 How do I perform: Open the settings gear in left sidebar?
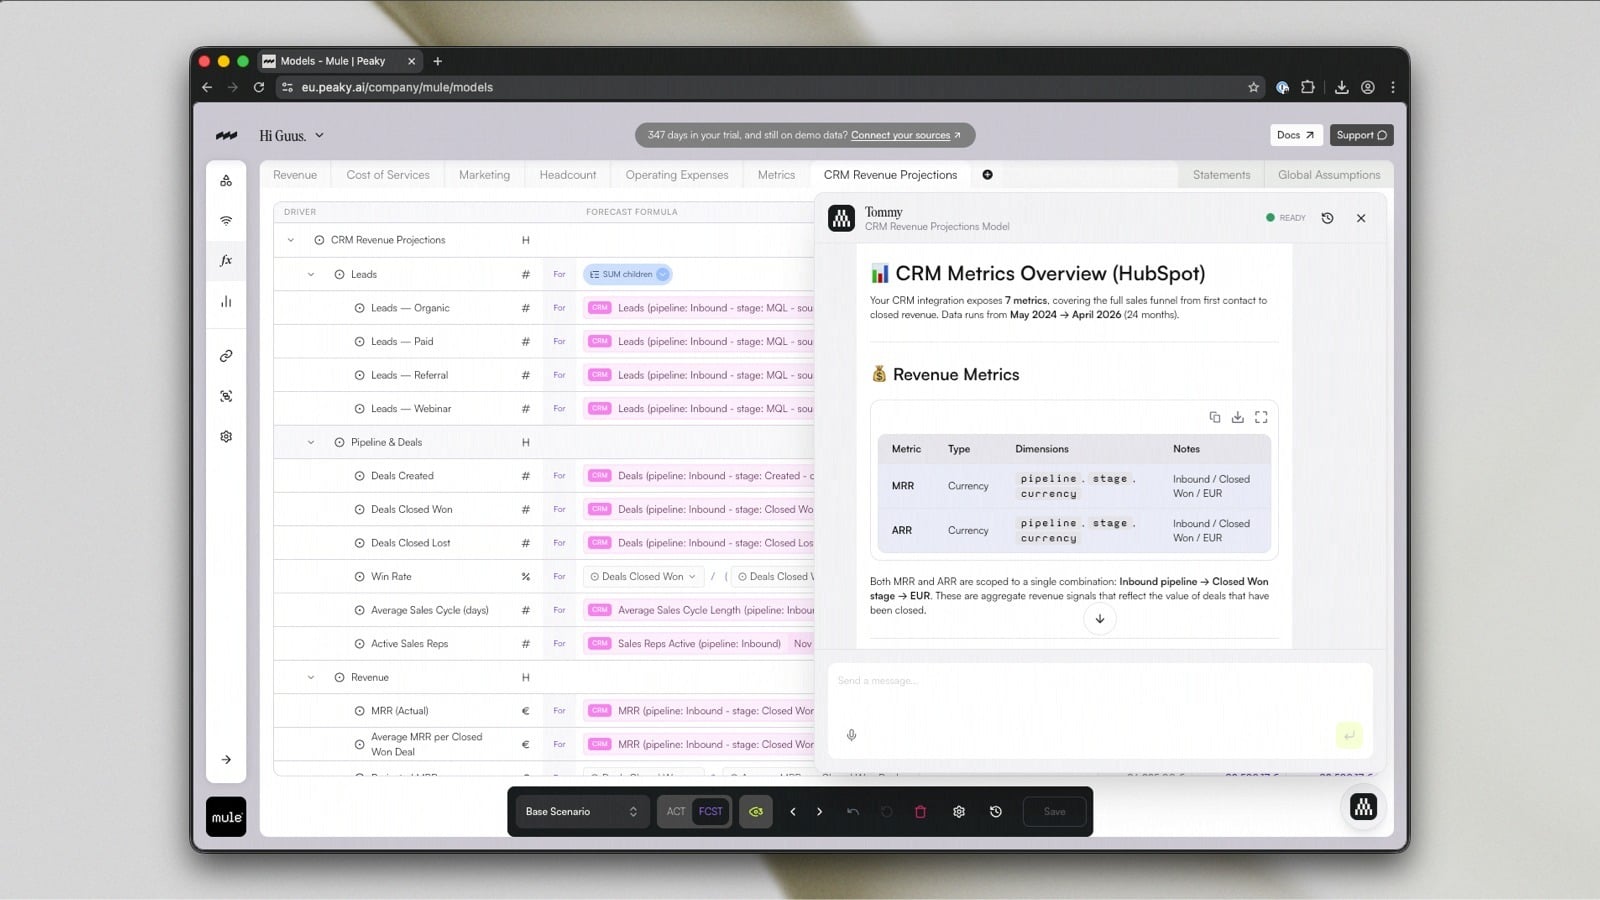coord(226,437)
